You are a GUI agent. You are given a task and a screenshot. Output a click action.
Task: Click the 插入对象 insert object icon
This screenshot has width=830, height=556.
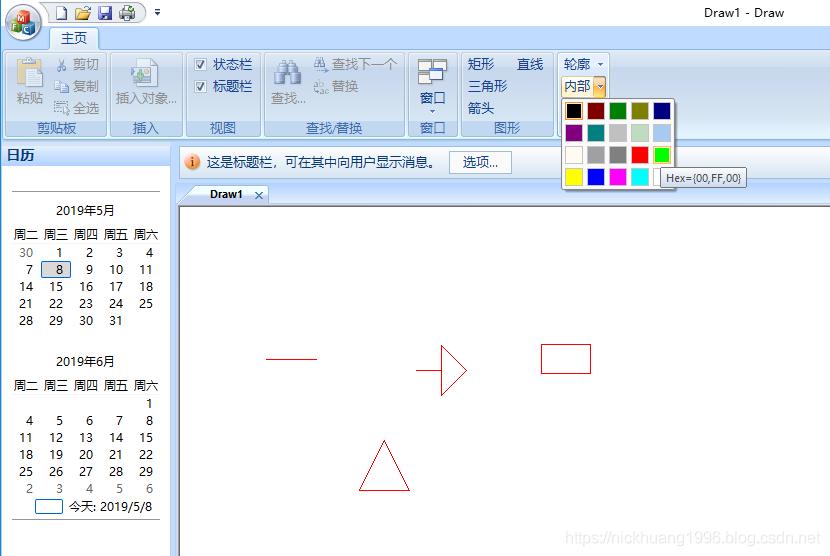tap(145, 73)
